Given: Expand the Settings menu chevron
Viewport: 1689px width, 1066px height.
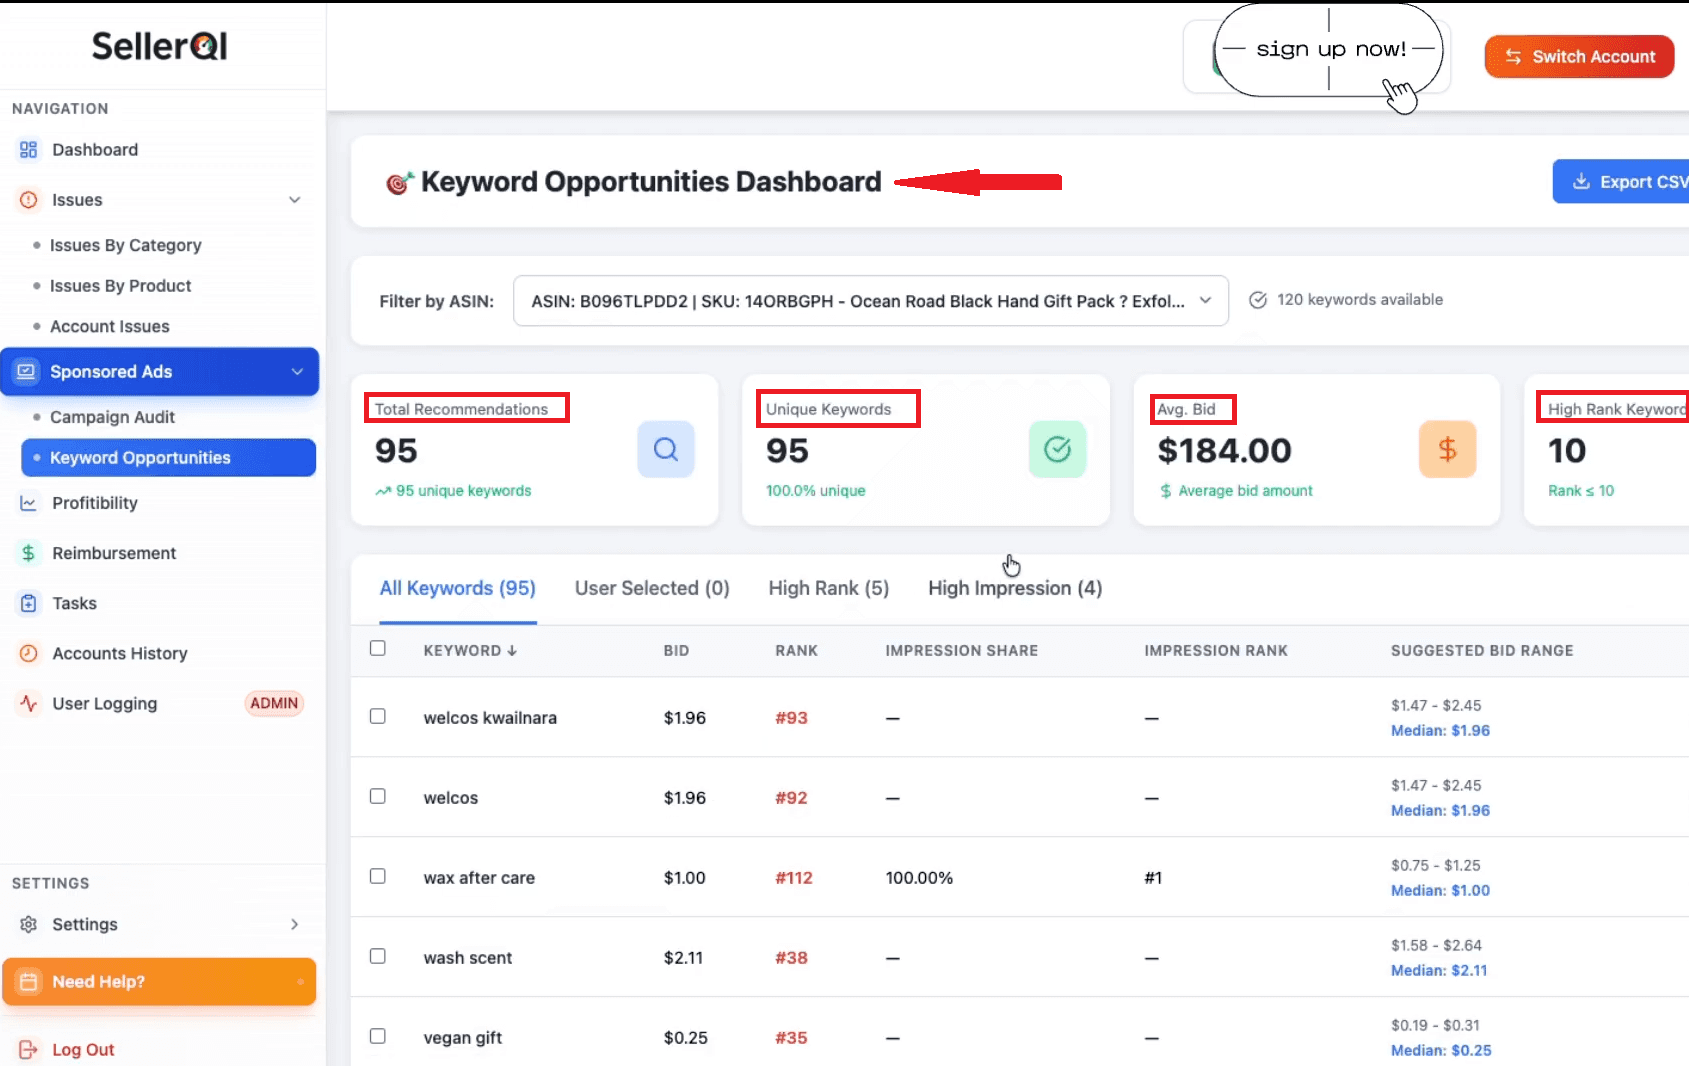Looking at the screenshot, I should pos(294,924).
